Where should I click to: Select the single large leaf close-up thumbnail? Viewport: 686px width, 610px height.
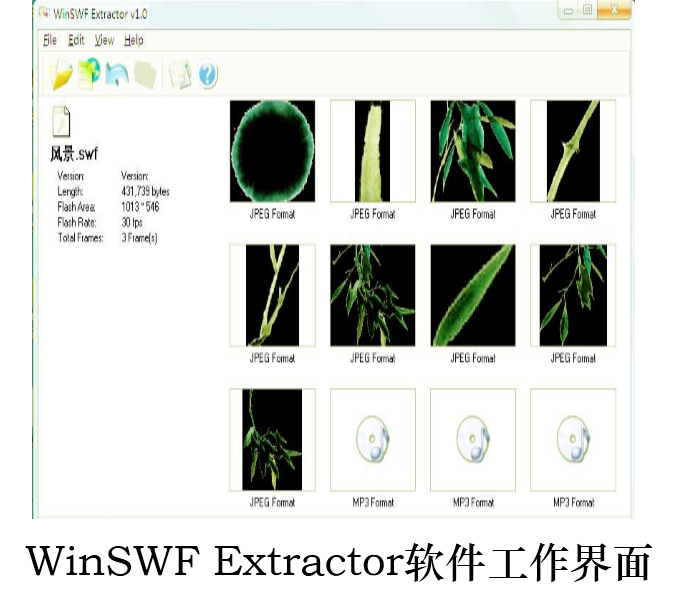coord(473,295)
